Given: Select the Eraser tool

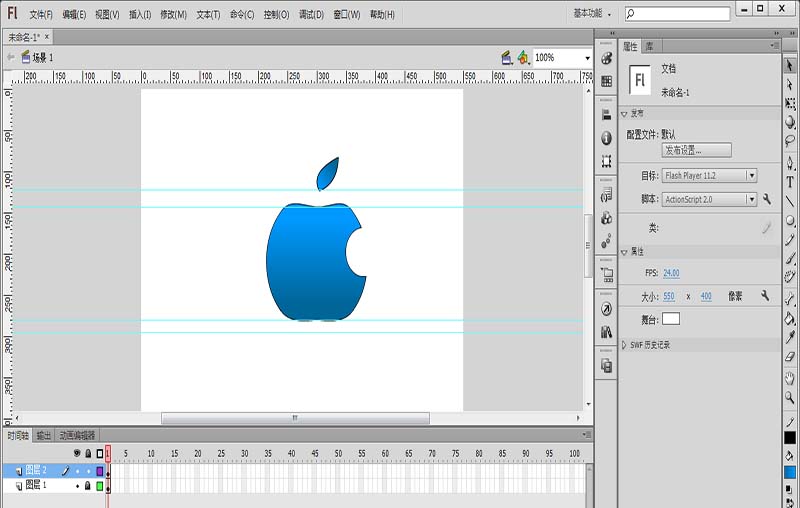Looking at the screenshot, I should pos(790,357).
